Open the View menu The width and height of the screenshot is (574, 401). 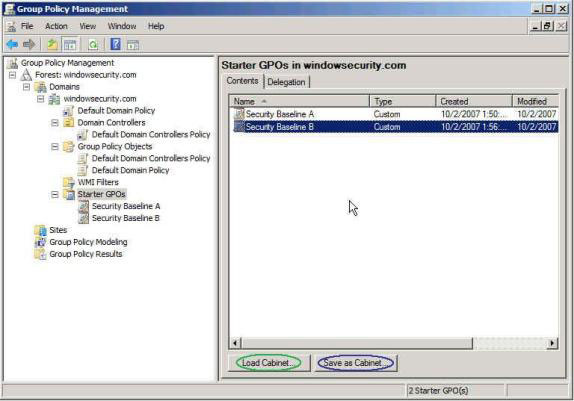click(87, 26)
